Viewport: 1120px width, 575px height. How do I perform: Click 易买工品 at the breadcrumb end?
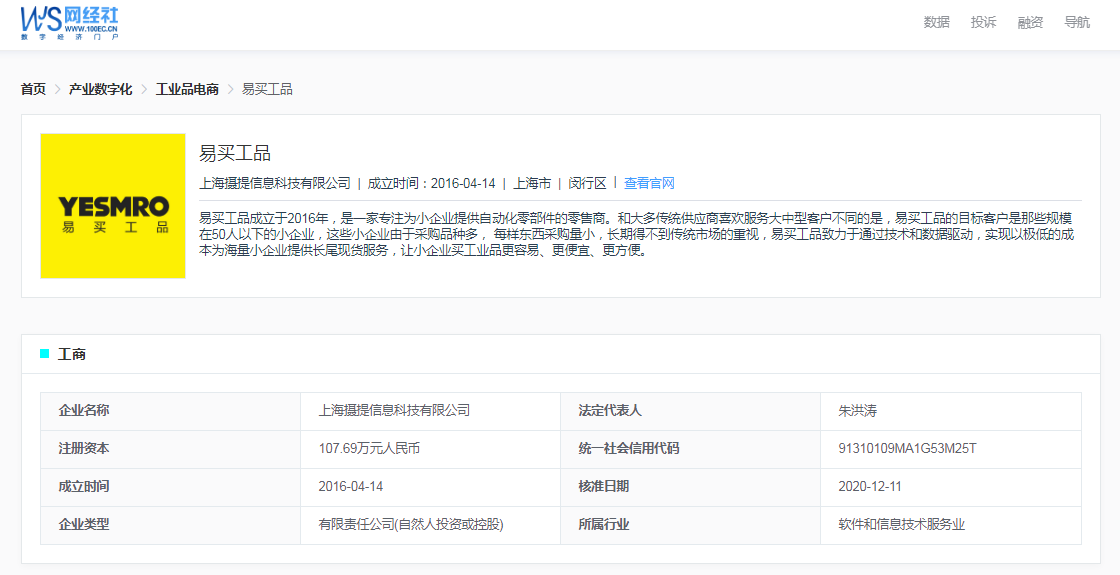tap(267, 89)
